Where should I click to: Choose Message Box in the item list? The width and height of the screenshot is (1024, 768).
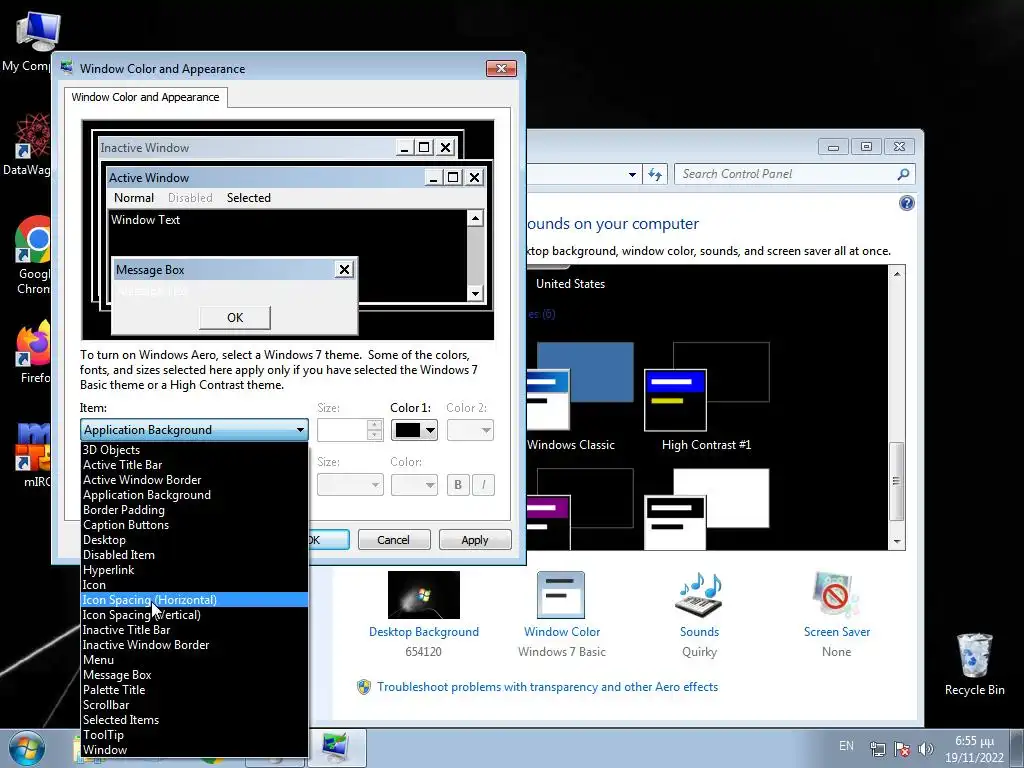[x=195, y=675]
